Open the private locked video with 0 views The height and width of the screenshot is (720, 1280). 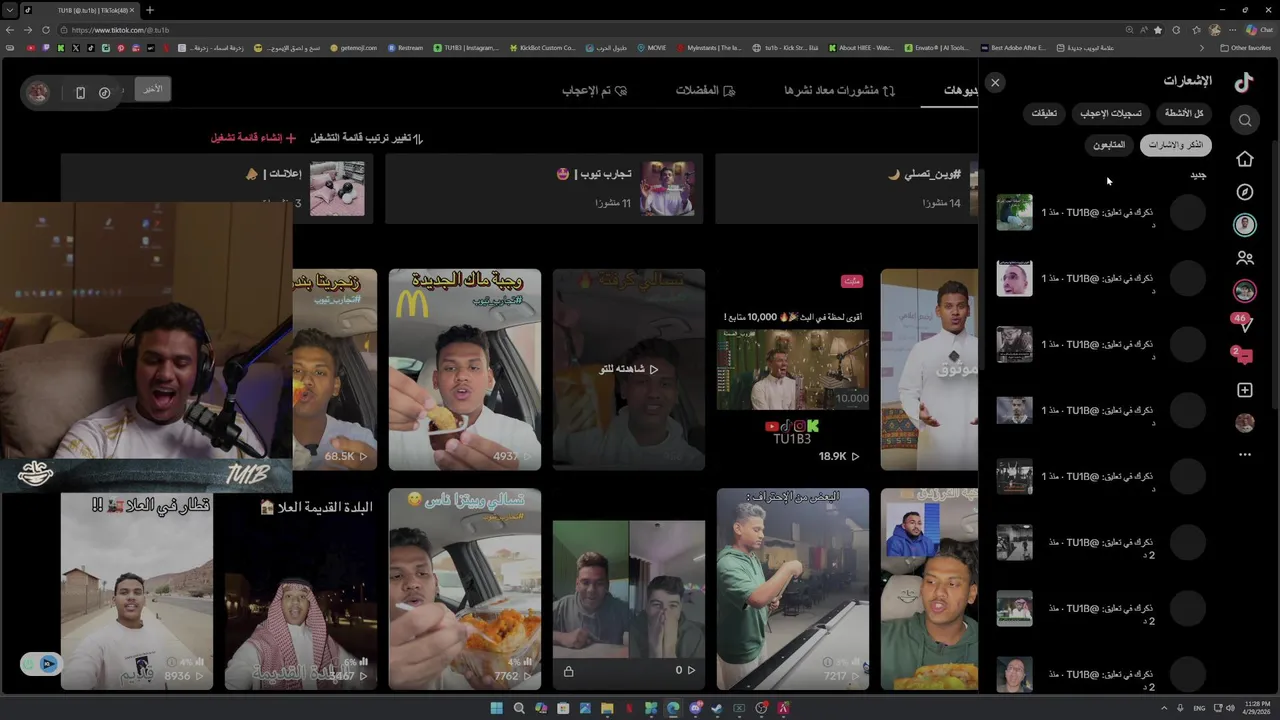pos(629,590)
